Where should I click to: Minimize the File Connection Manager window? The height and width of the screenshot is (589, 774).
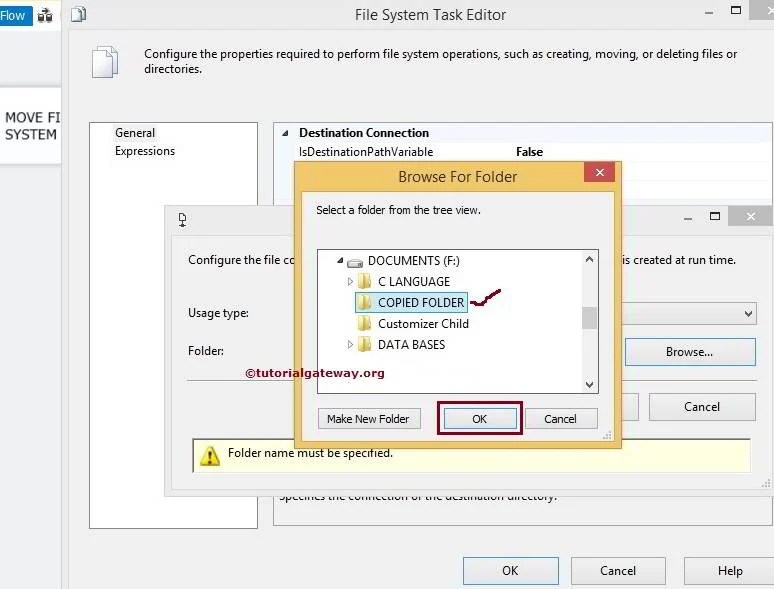pos(688,218)
